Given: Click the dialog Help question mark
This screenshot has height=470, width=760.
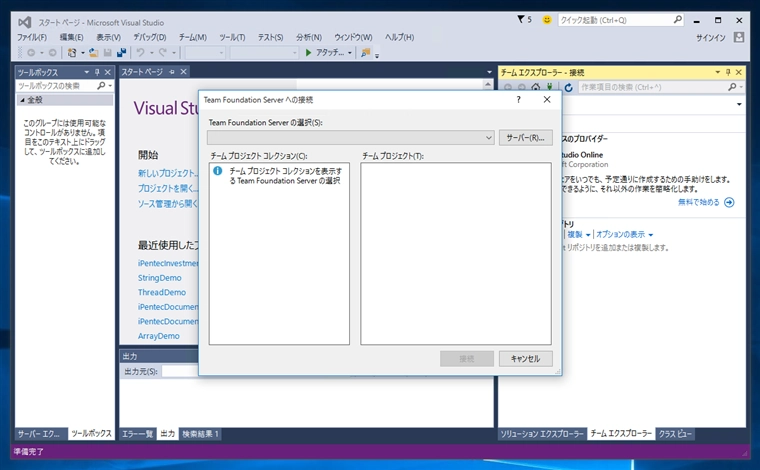Looking at the screenshot, I should (519, 99).
